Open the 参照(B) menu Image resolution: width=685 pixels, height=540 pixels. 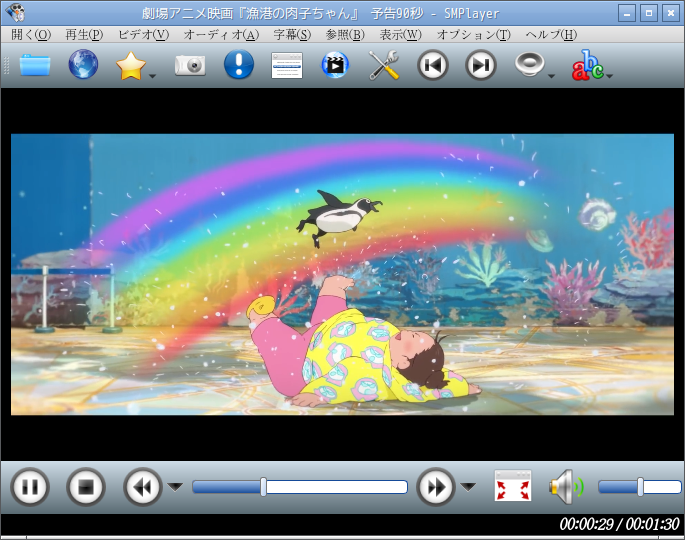(345, 35)
